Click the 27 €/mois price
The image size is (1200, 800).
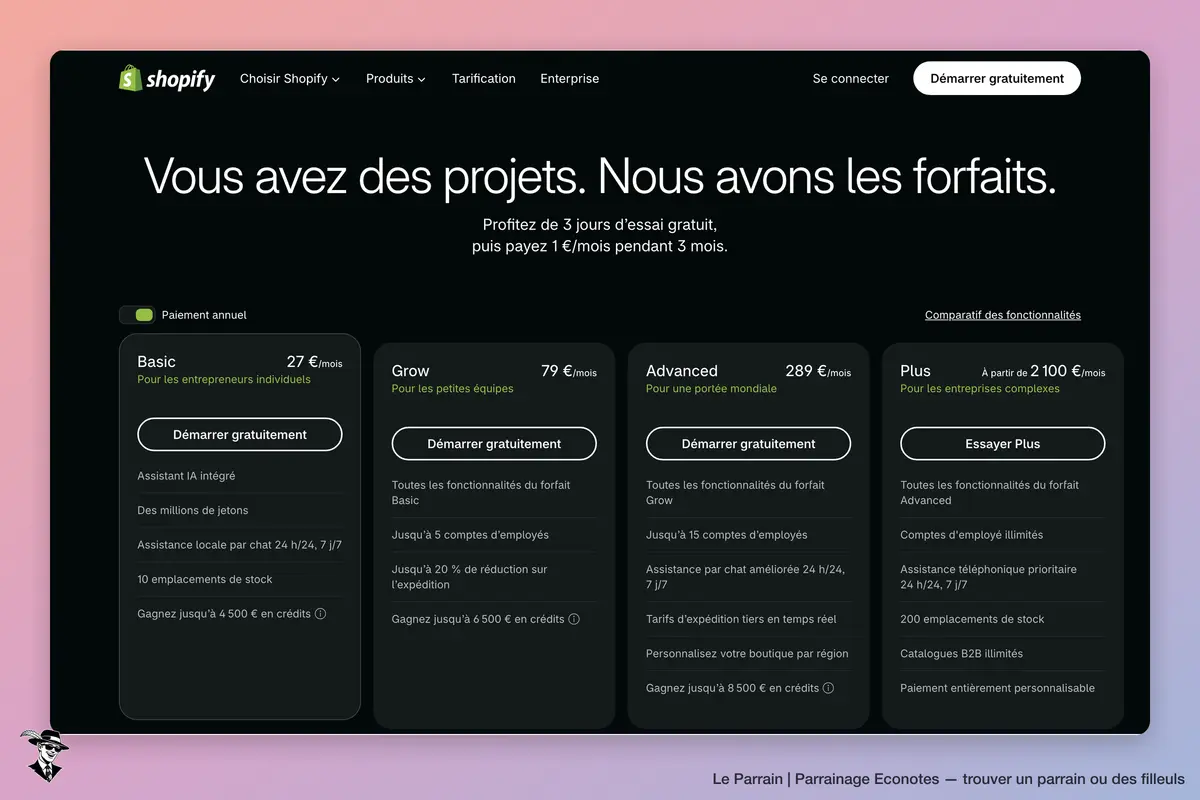(x=314, y=363)
